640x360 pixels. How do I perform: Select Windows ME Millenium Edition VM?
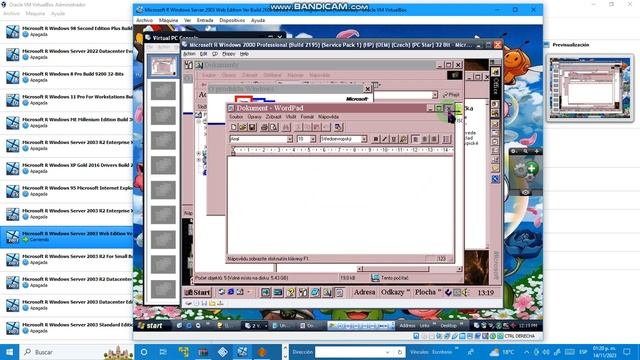(x=67, y=122)
